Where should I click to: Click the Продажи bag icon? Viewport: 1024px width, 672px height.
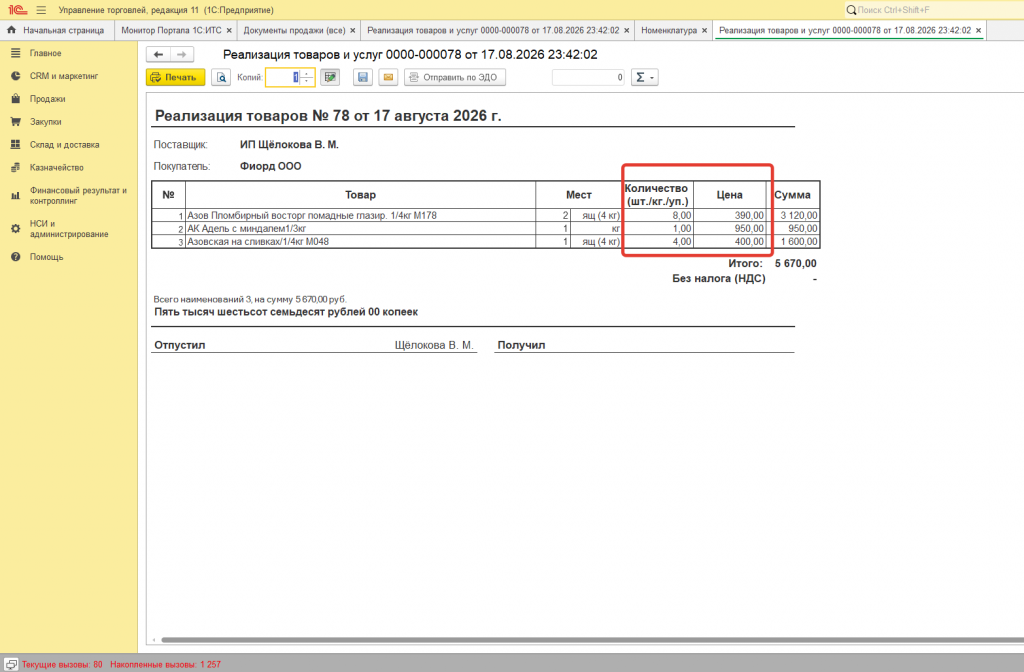[x=16, y=99]
